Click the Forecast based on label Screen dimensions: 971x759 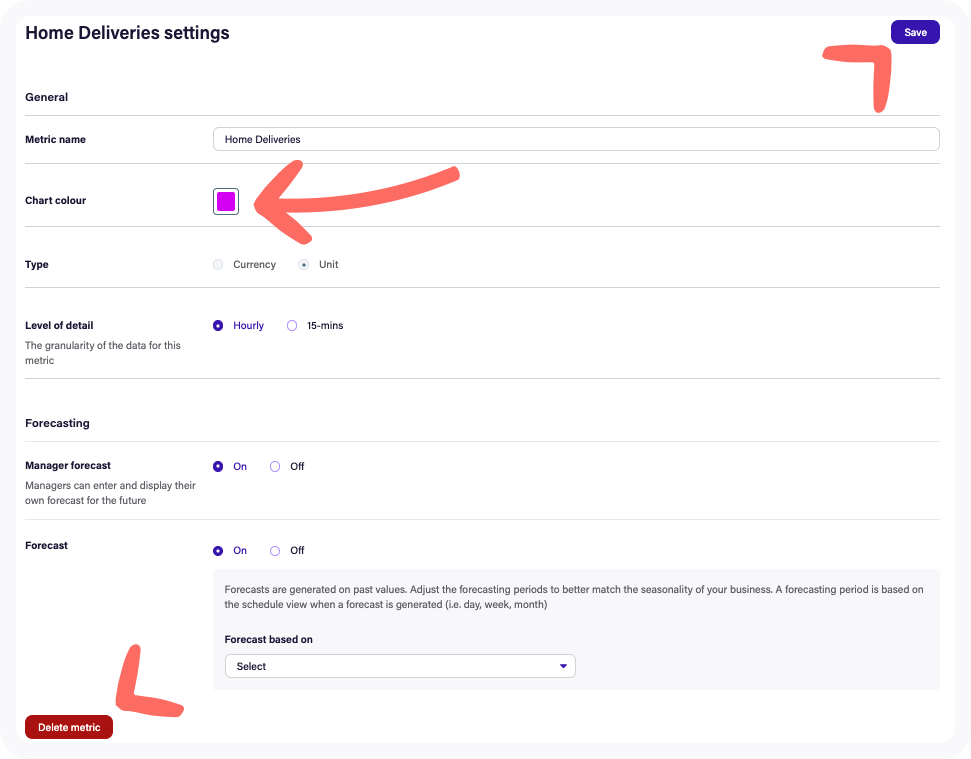(268, 640)
